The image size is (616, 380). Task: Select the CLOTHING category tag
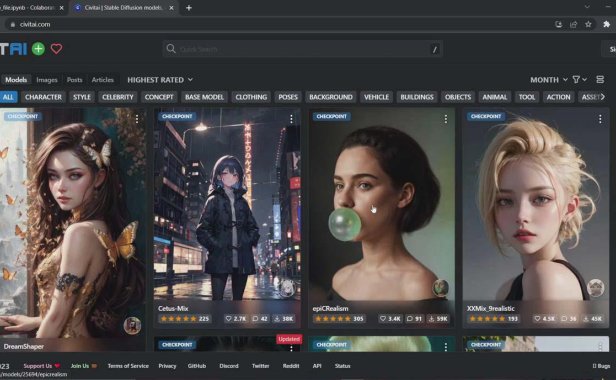tap(251, 97)
